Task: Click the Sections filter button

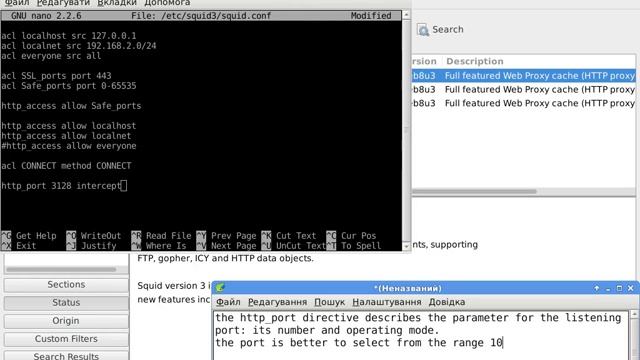Action: coord(66,284)
